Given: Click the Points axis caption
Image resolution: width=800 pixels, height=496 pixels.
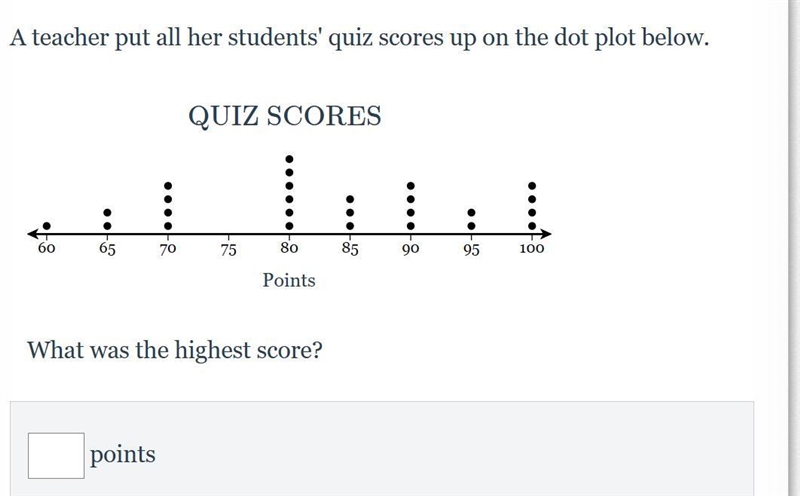Looking at the screenshot, I should pos(289,280).
